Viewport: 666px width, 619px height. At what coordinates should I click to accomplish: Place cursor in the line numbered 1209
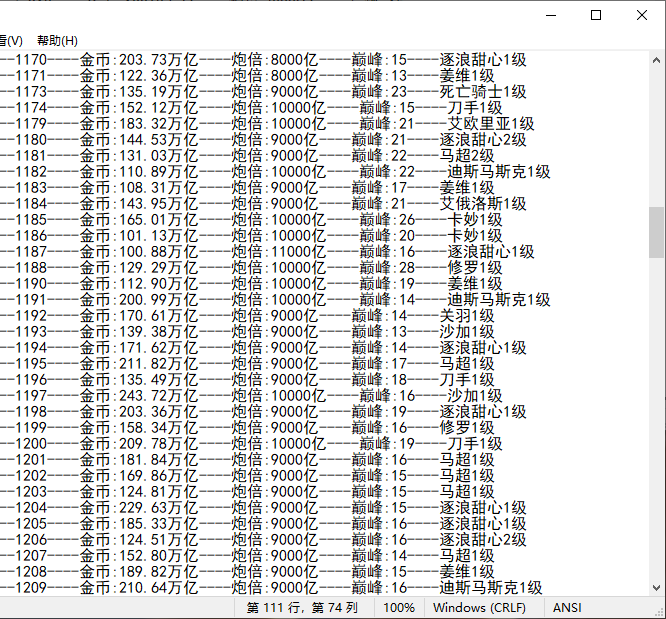coord(30,588)
